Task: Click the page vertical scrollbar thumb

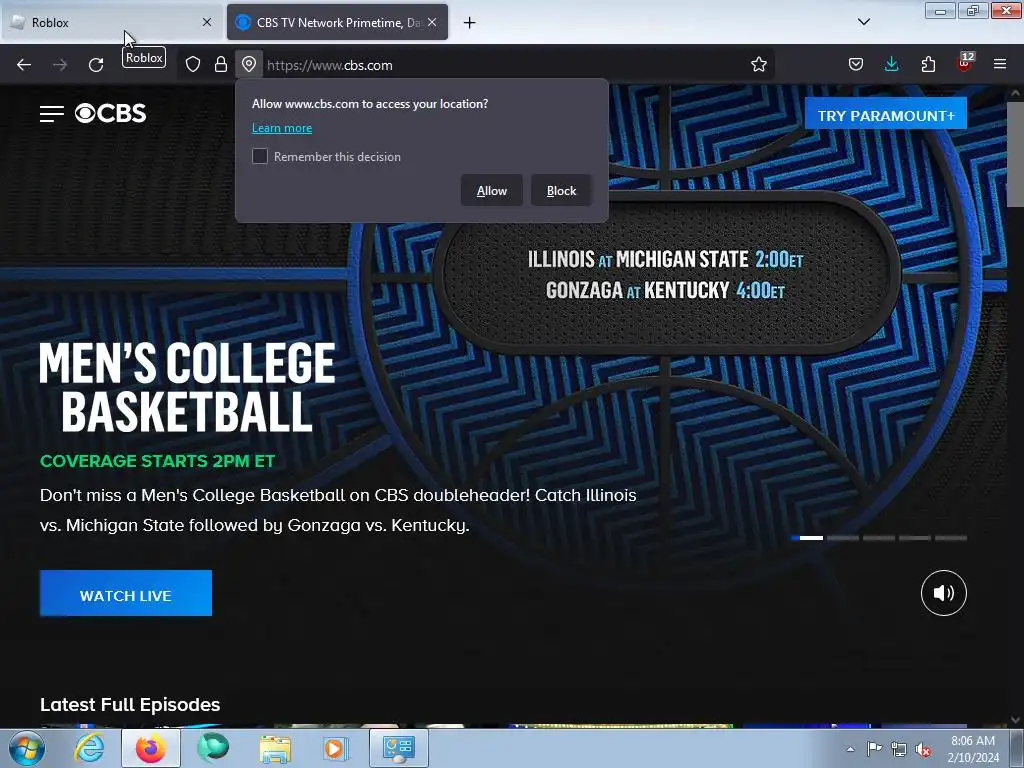Action: click(x=1016, y=154)
